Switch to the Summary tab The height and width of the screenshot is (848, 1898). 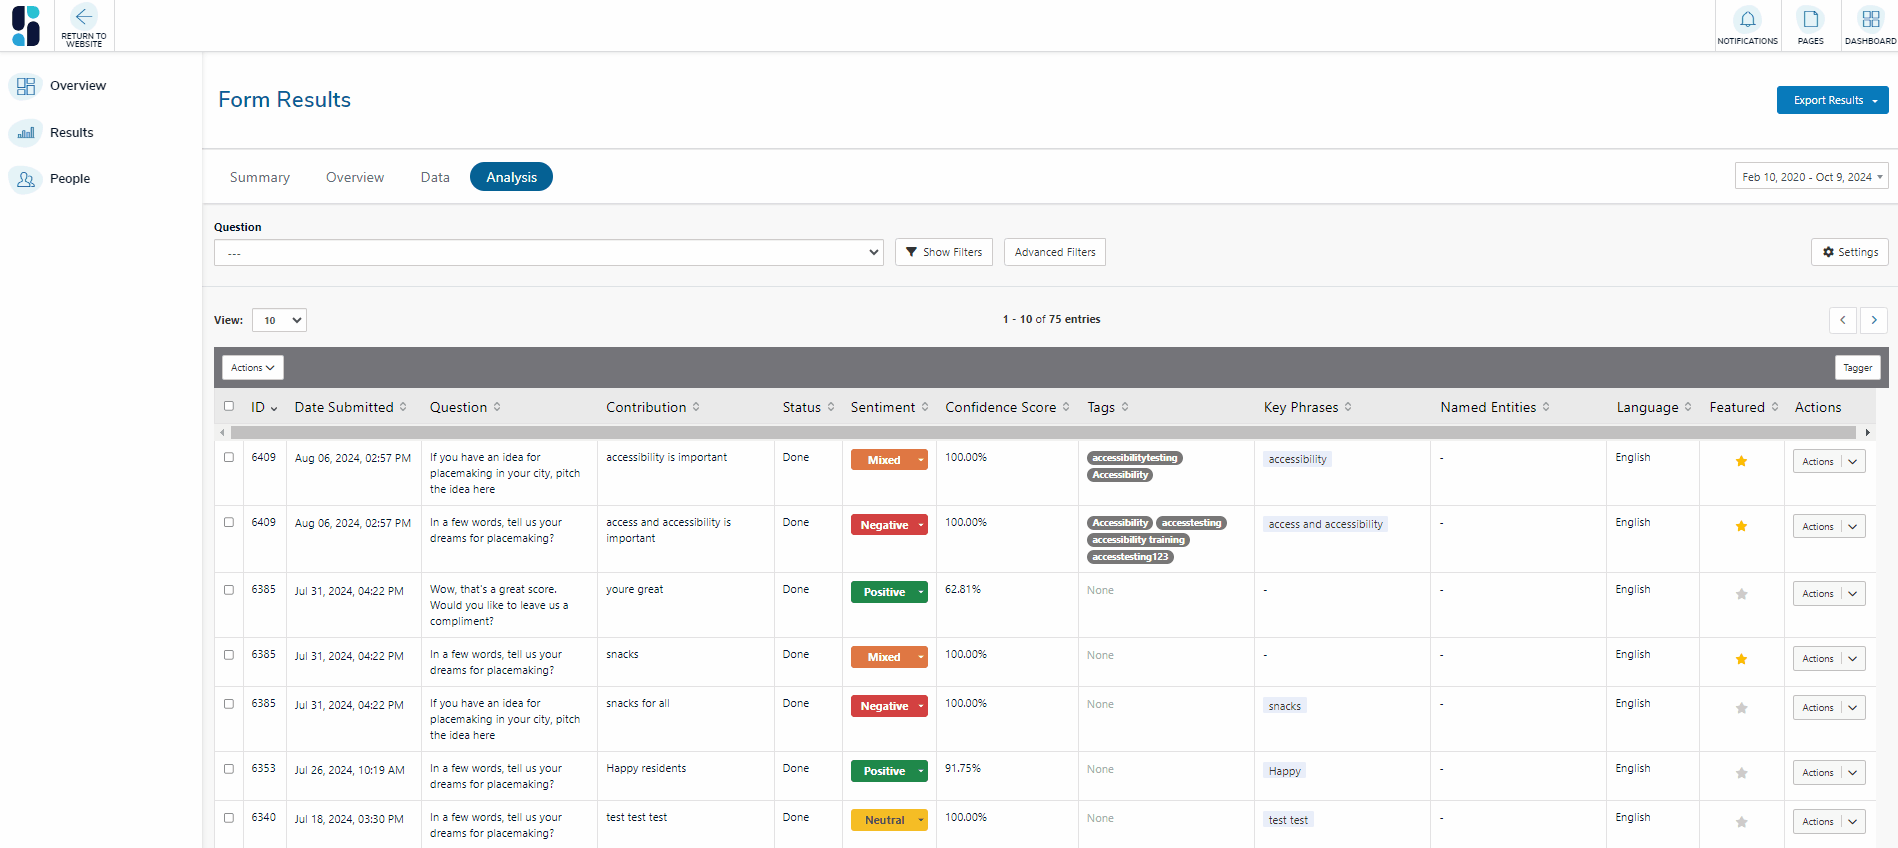coord(259,177)
